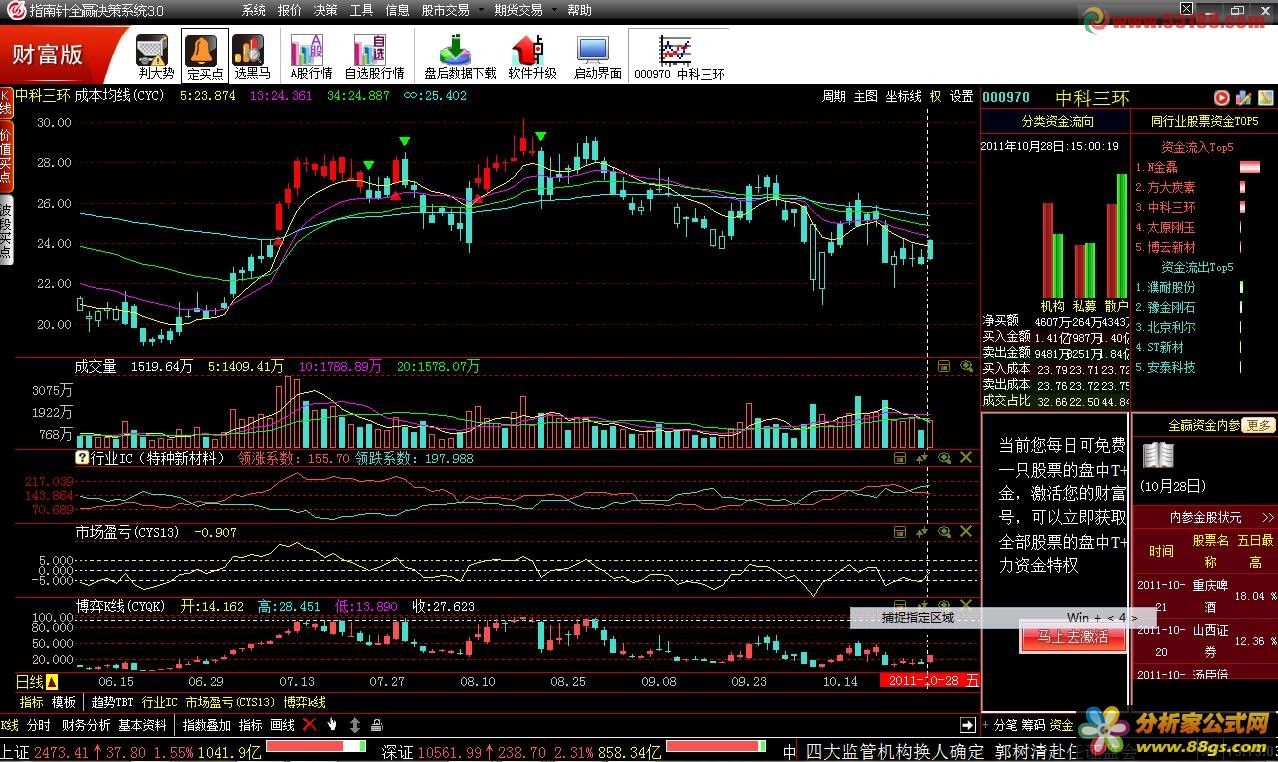Click 马上去激活 activation button

click(1073, 636)
